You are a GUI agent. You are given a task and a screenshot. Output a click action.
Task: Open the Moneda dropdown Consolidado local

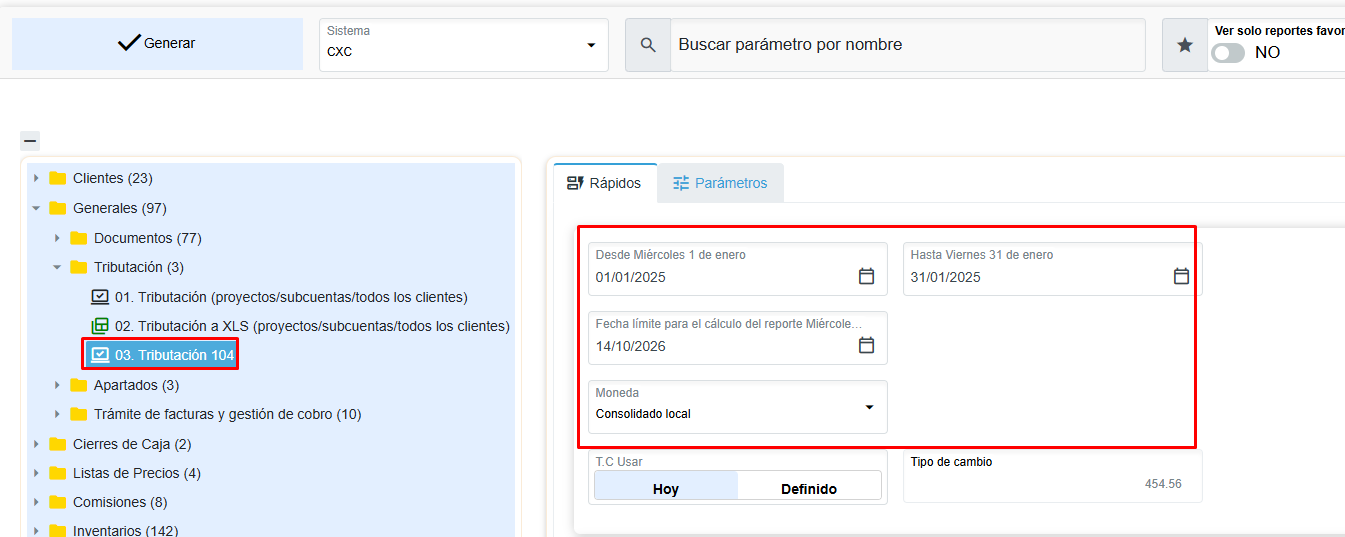coord(738,407)
